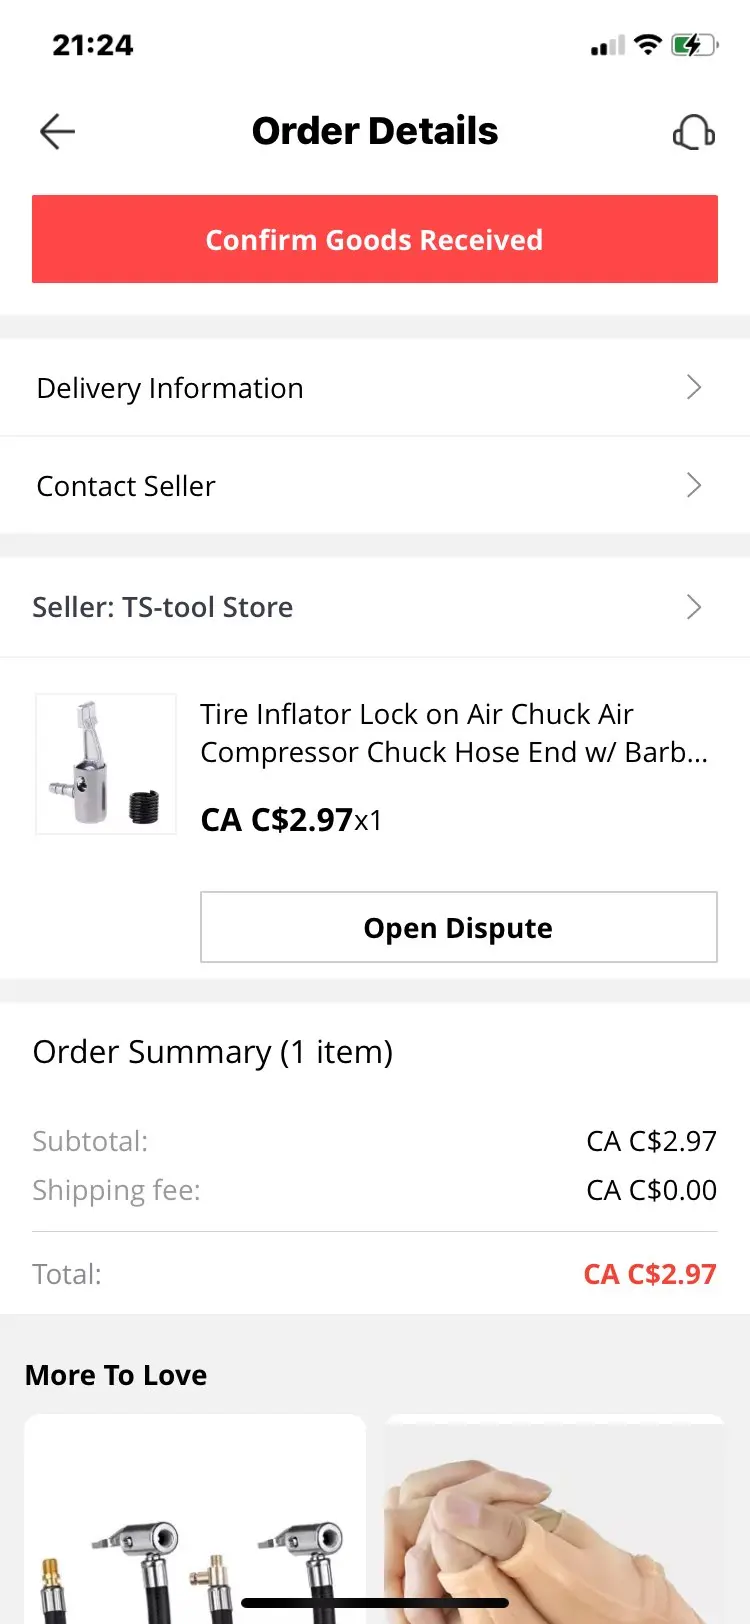
Task: Tap the back arrow icon
Action: [x=57, y=132]
